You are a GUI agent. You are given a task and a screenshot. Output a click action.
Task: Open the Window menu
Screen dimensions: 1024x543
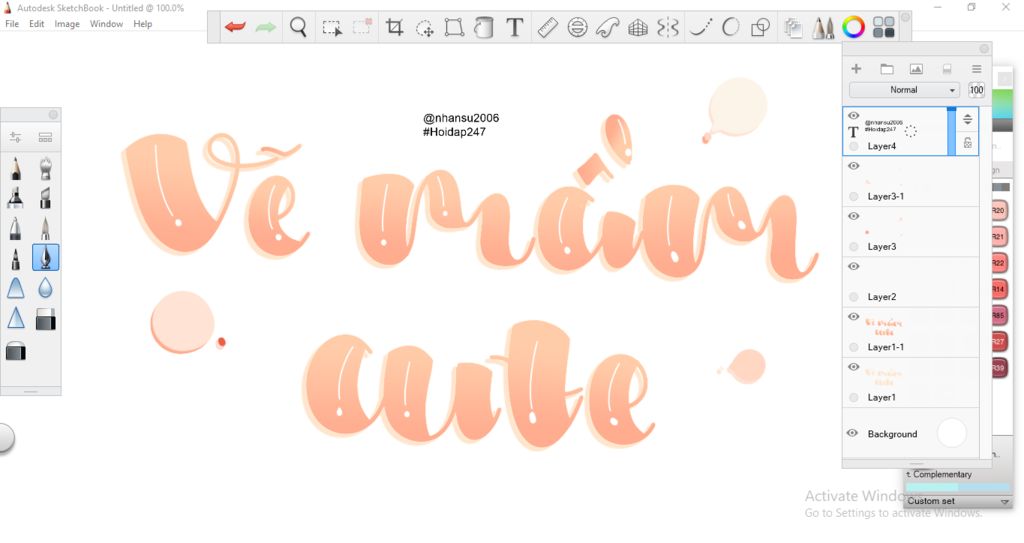[106, 24]
